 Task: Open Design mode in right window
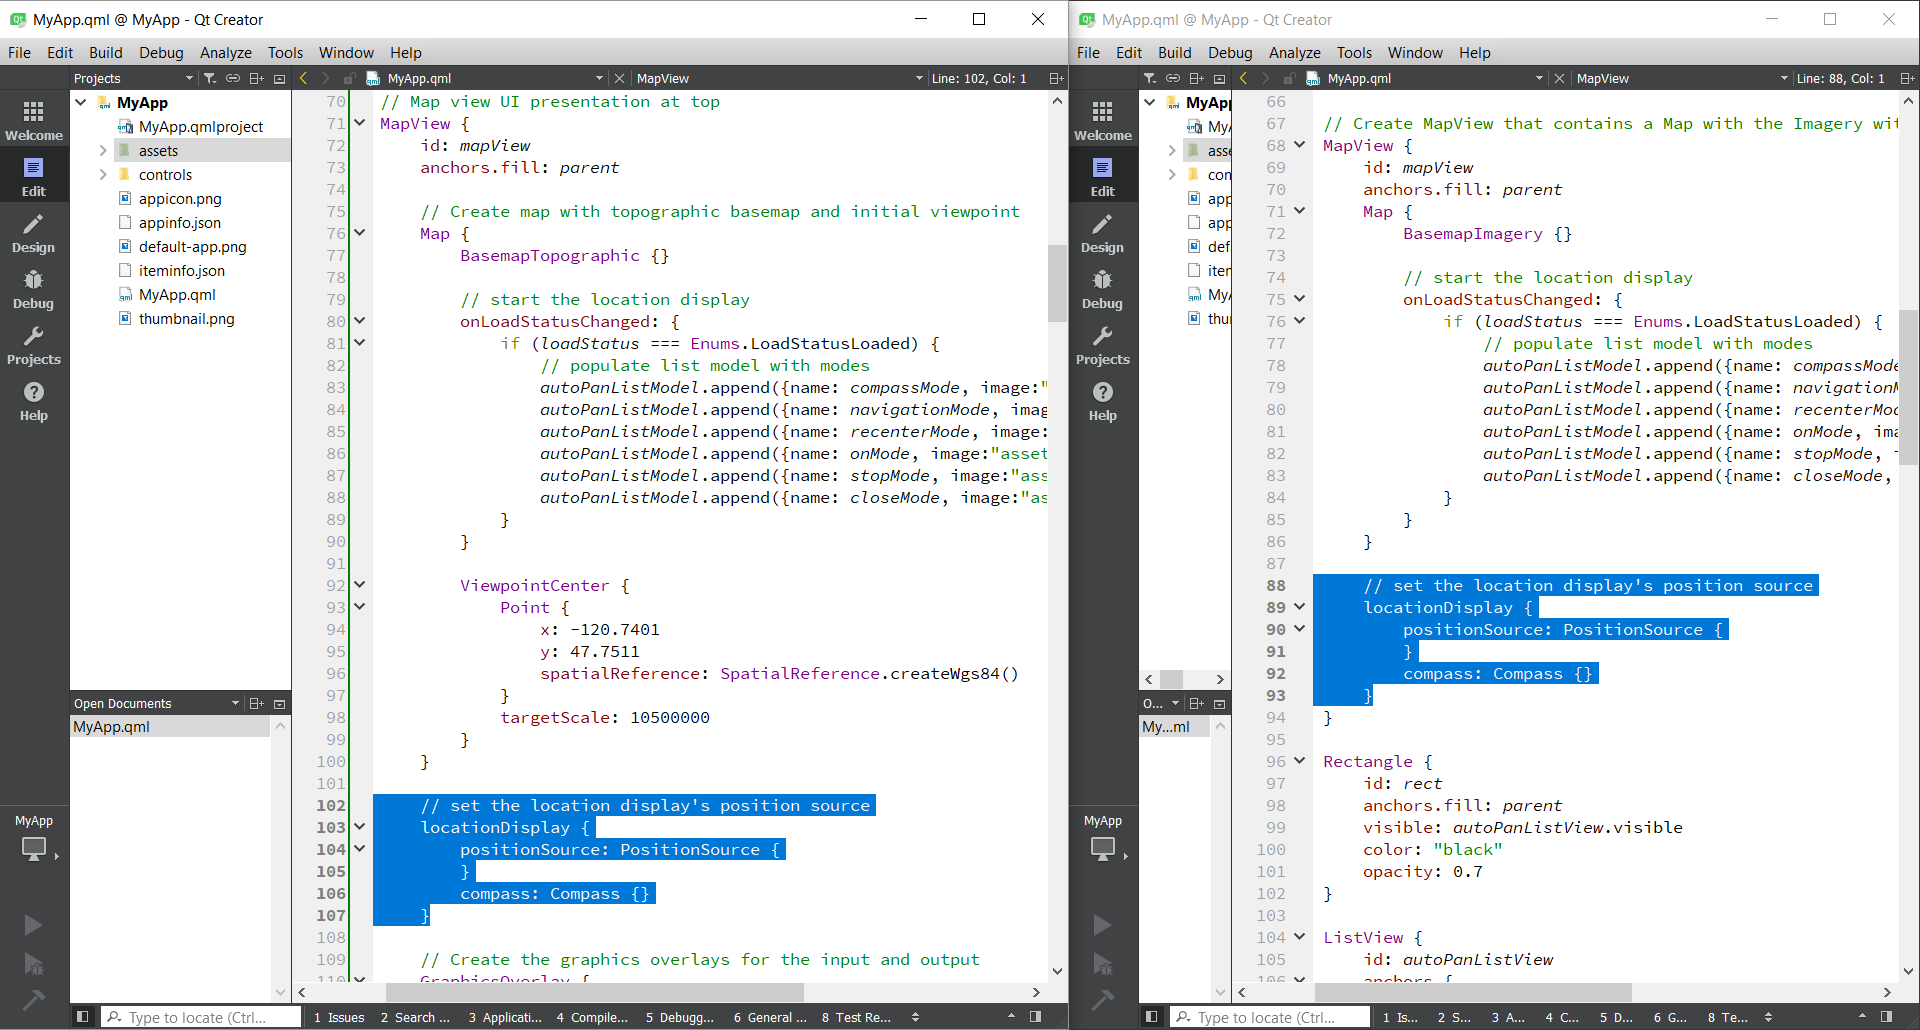(1103, 232)
